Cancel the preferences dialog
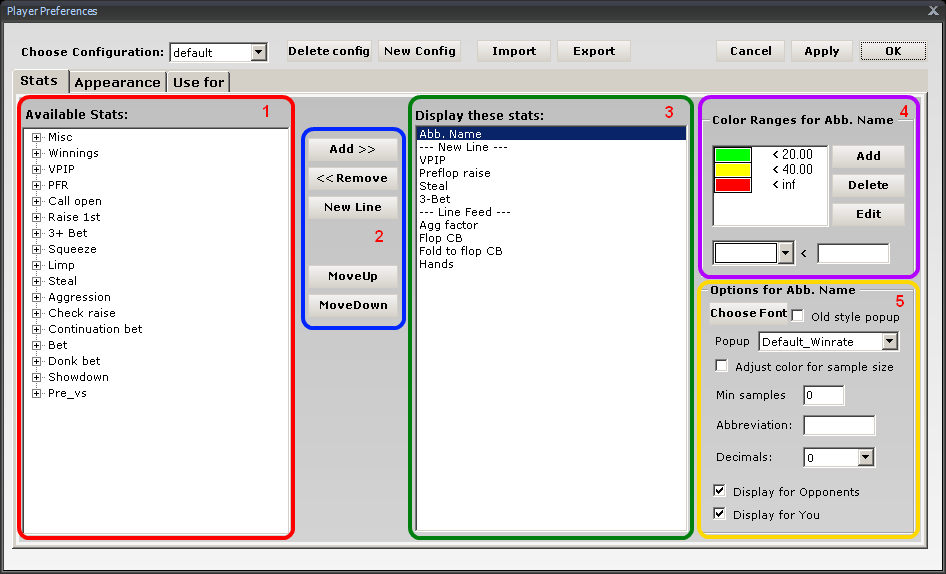 click(751, 51)
